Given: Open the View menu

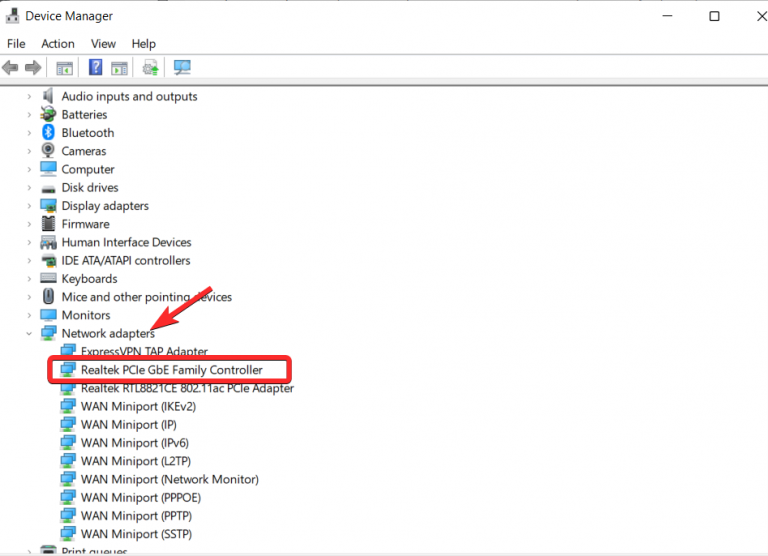Looking at the screenshot, I should coord(103,44).
